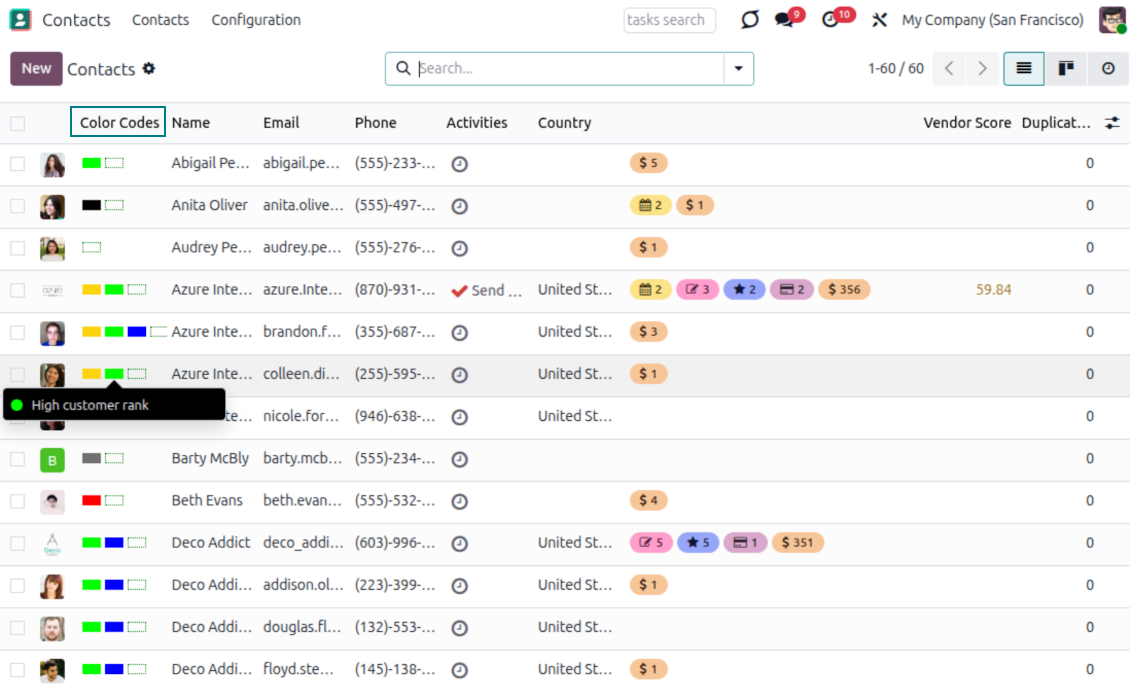Click the New button
Viewport: 1130px width, 690px height.
pos(35,68)
